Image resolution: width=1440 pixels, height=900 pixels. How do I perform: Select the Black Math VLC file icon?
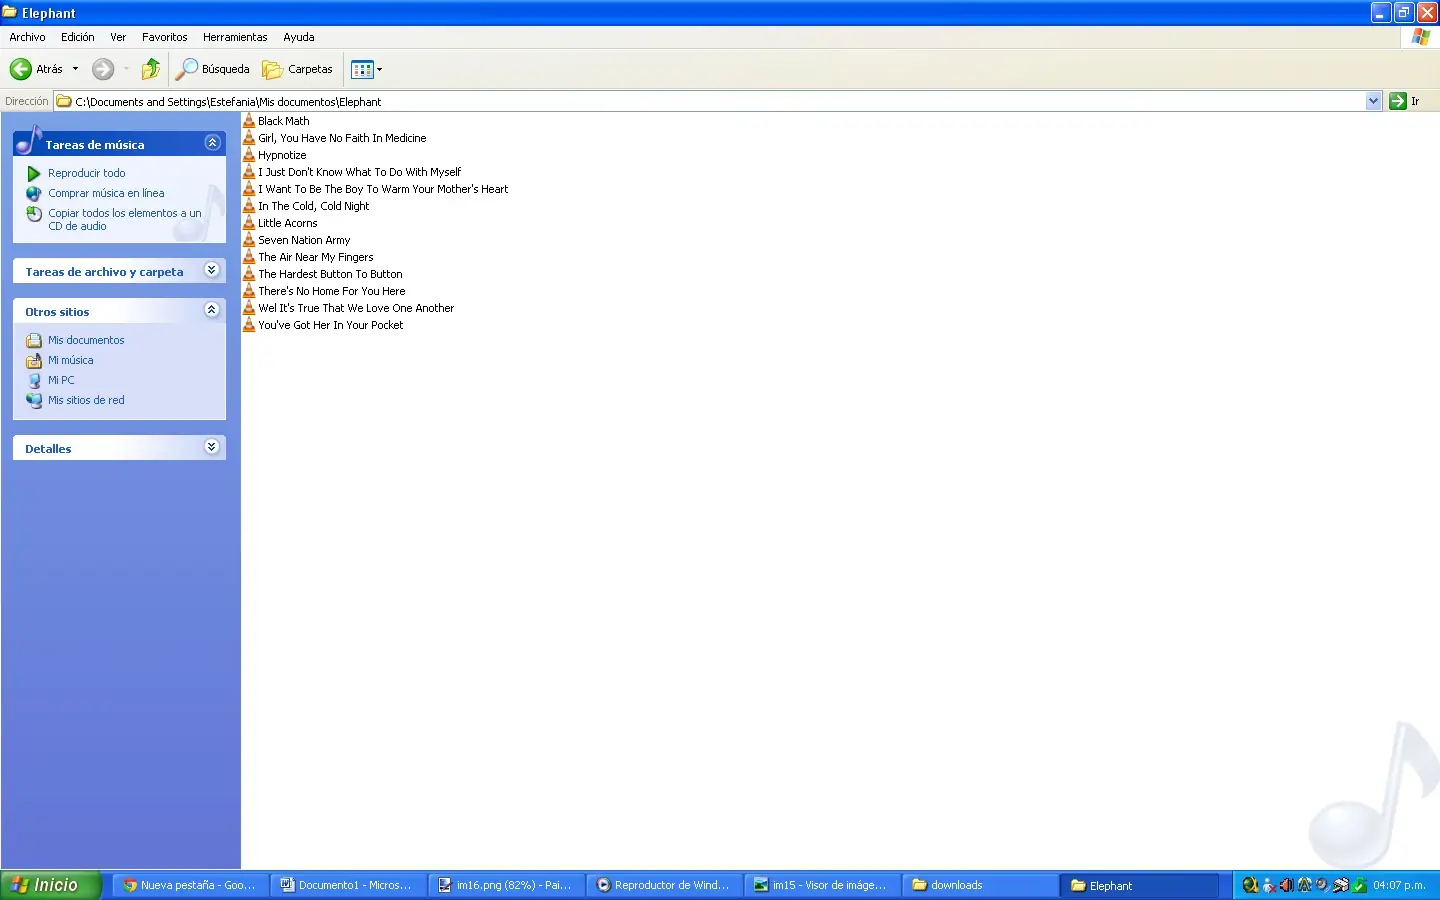[249, 120]
